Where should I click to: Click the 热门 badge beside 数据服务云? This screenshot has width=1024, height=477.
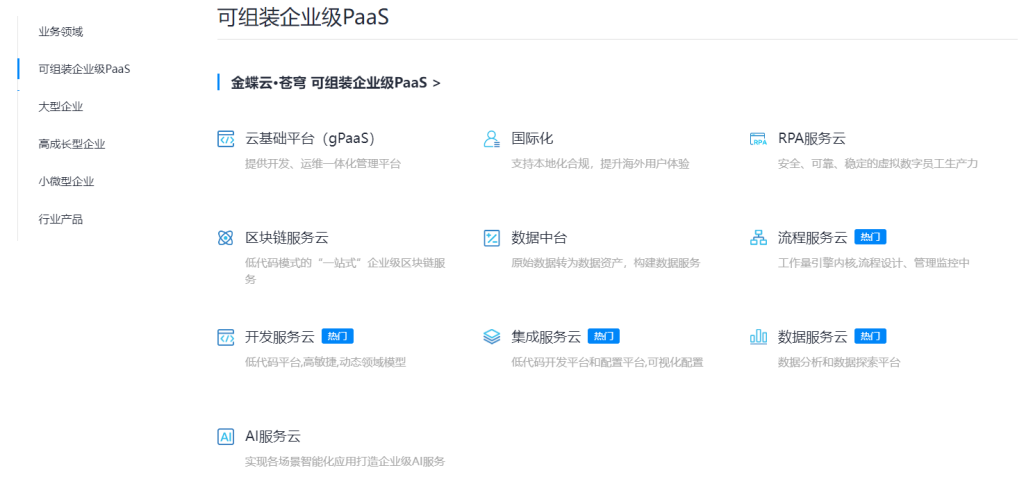(x=870, y=337)
